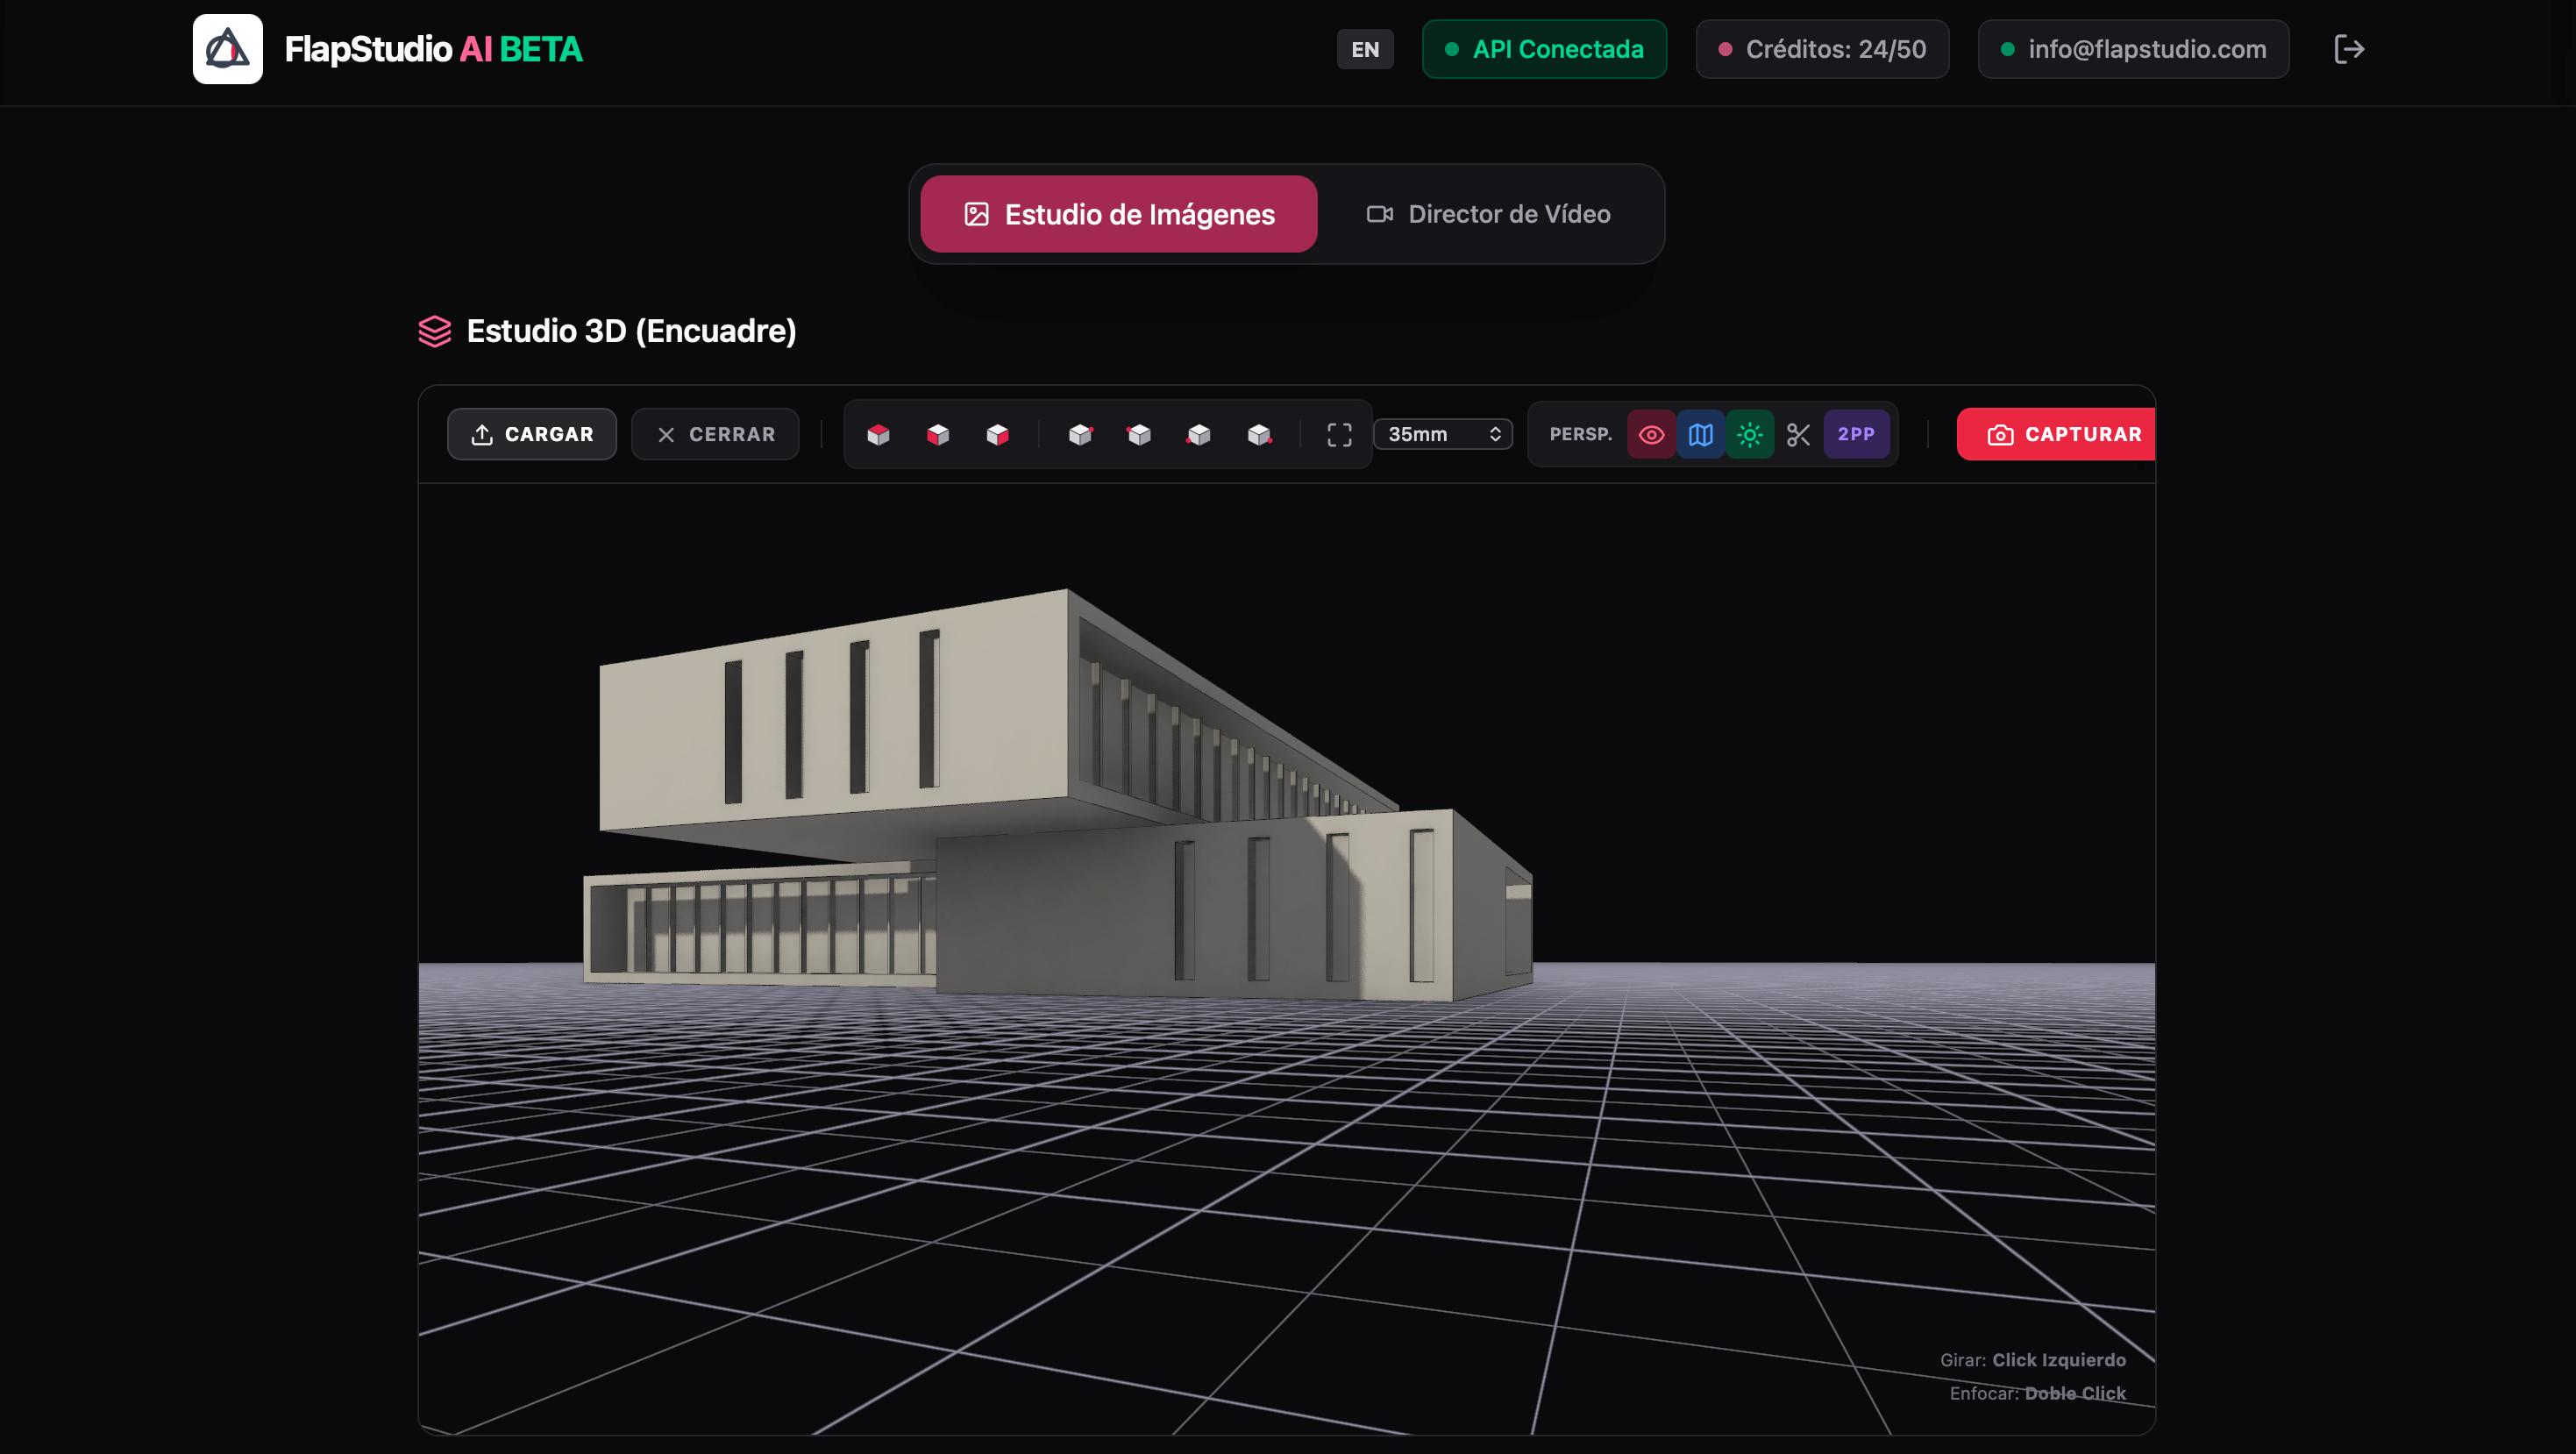Screen dimensions: 2576x1454
Task: Choose the top-left corner isometric cube view
Action: pyautogui.click(x=1139, y=435)
